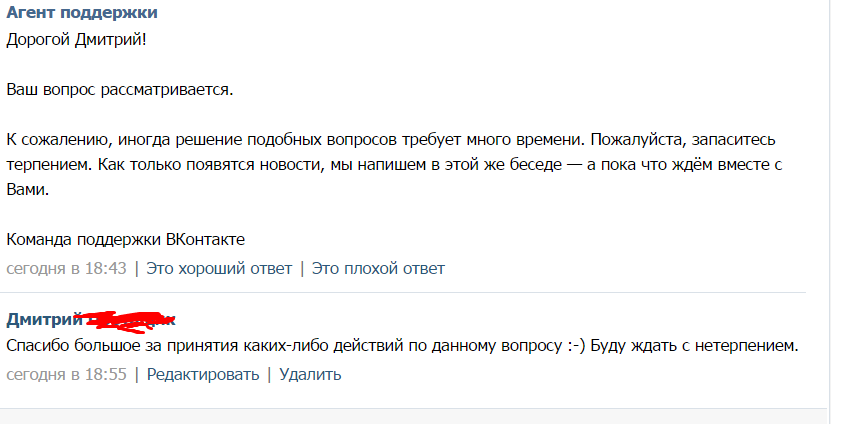848x424 pixels.
Task: Click the сегодня в 18:55 timestamp
Action: (66, 375)
